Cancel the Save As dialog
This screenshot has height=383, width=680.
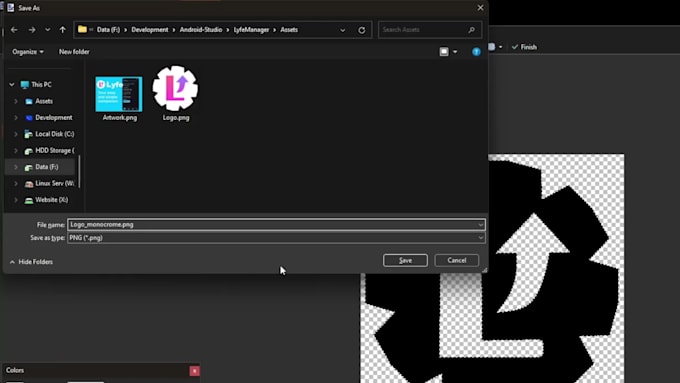pos(457,260)
